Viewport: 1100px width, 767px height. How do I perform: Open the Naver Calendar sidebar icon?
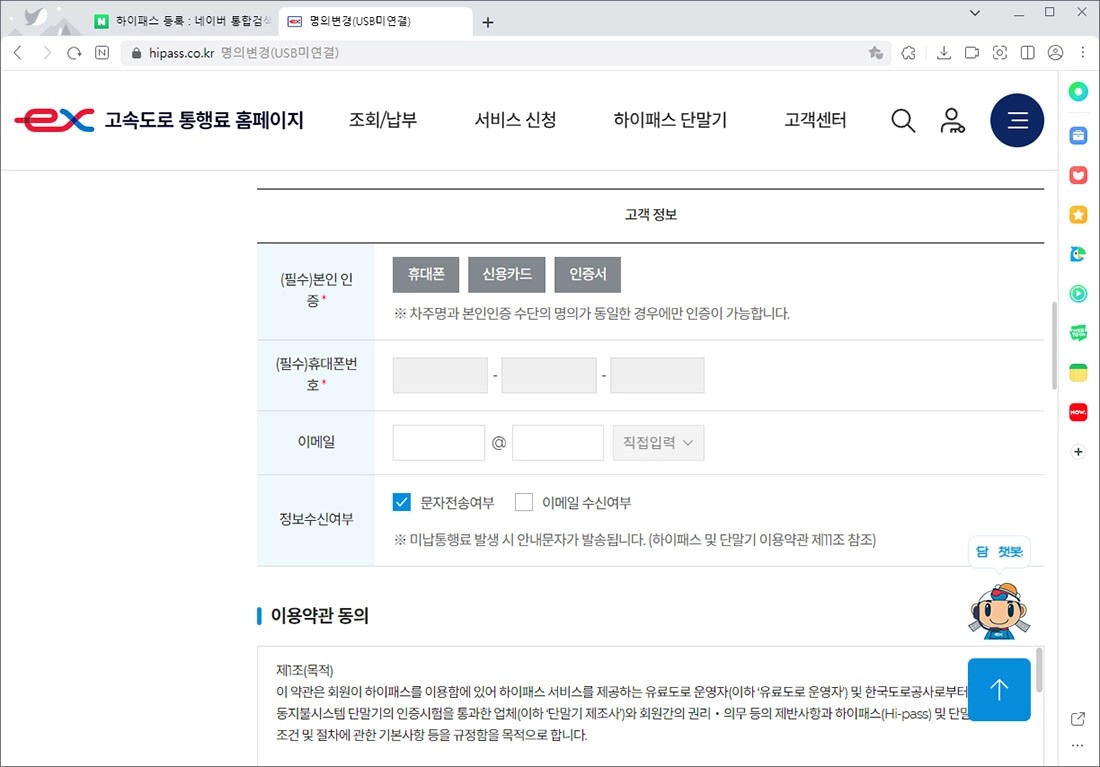pyautogui.click(x=1078, y=371)
